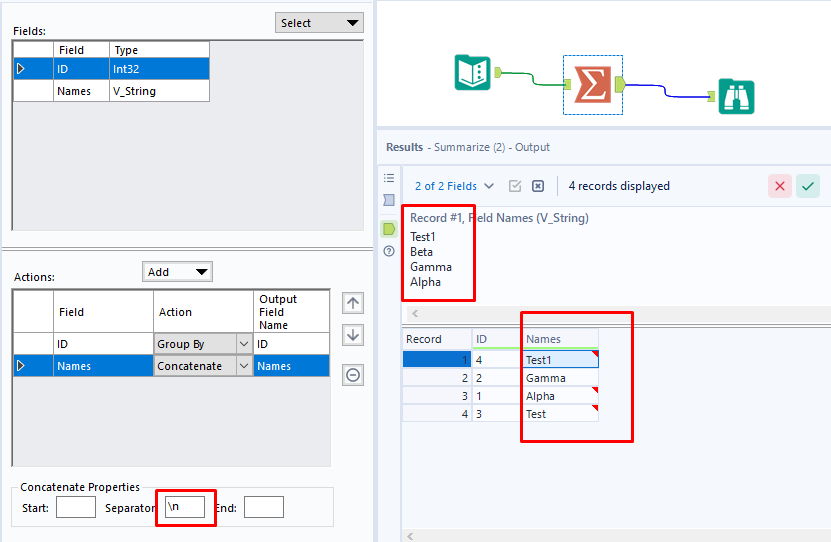
Task: Select record number 3 row header
Action: coord(437,396)
